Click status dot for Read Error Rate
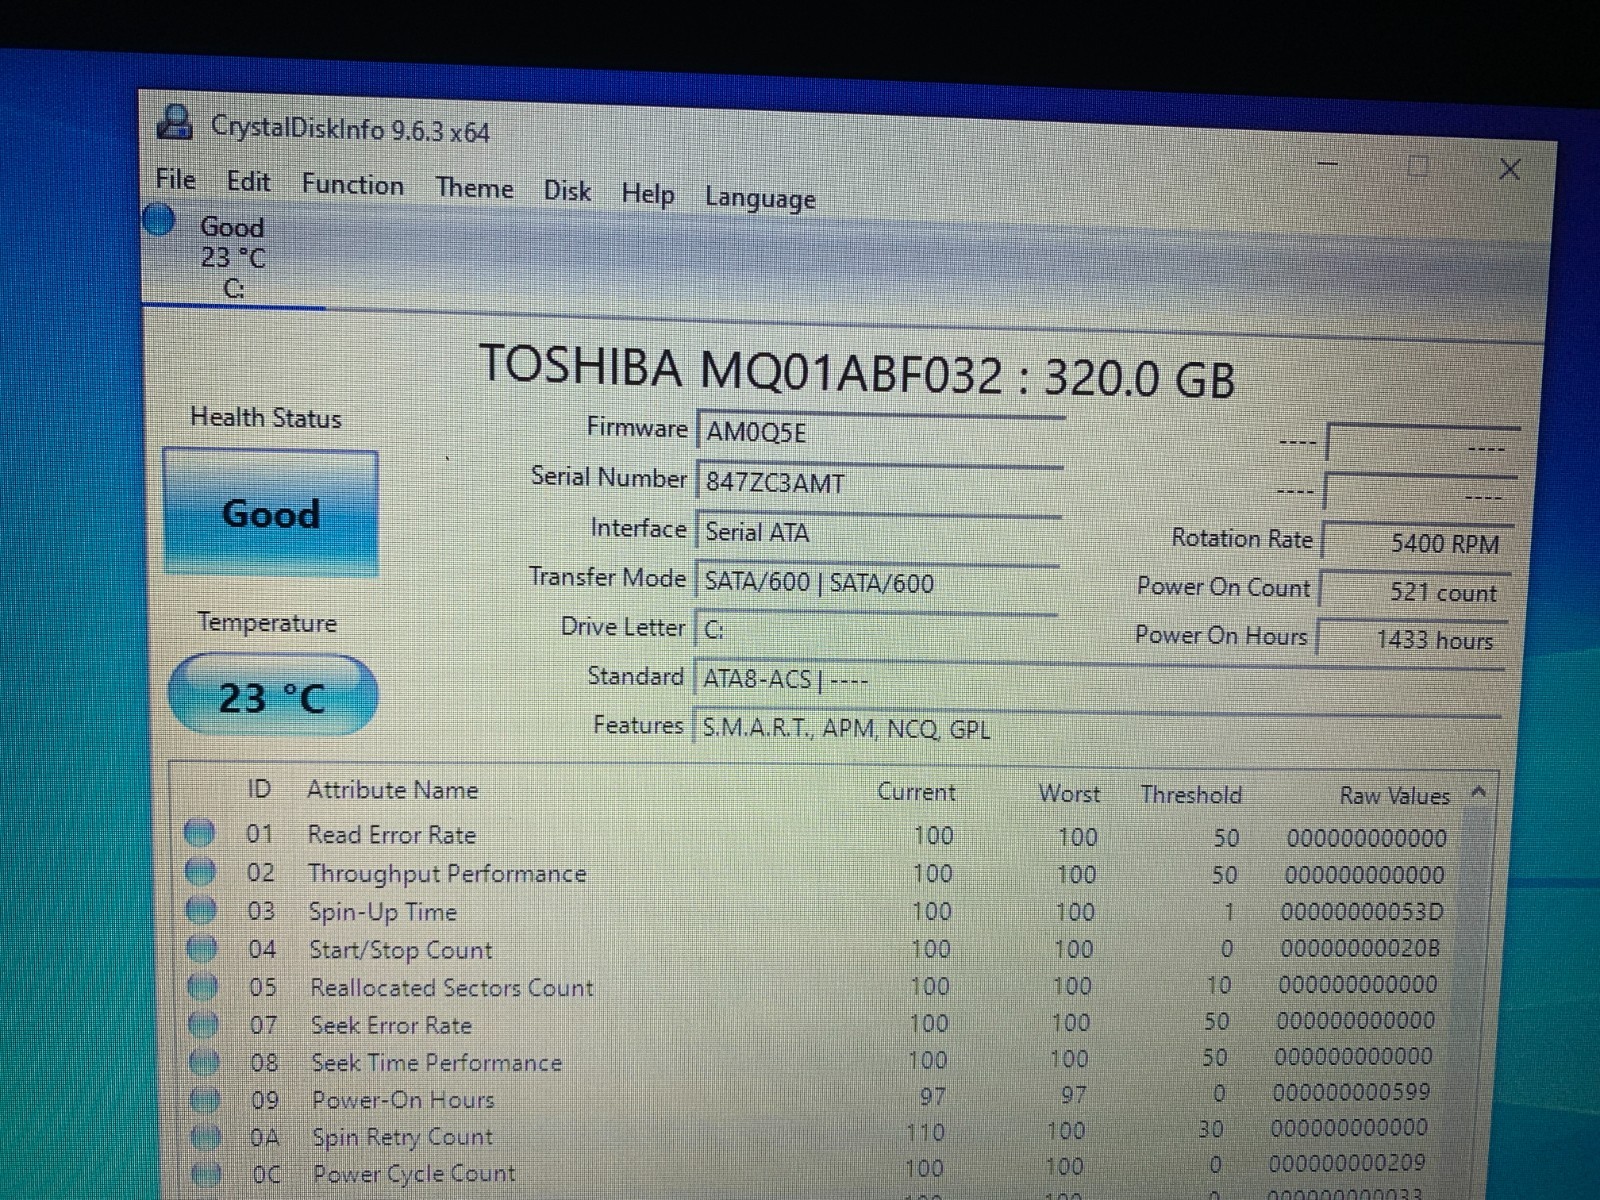1600x1200 pixels. pyautogui.click(x=200, y=832)
